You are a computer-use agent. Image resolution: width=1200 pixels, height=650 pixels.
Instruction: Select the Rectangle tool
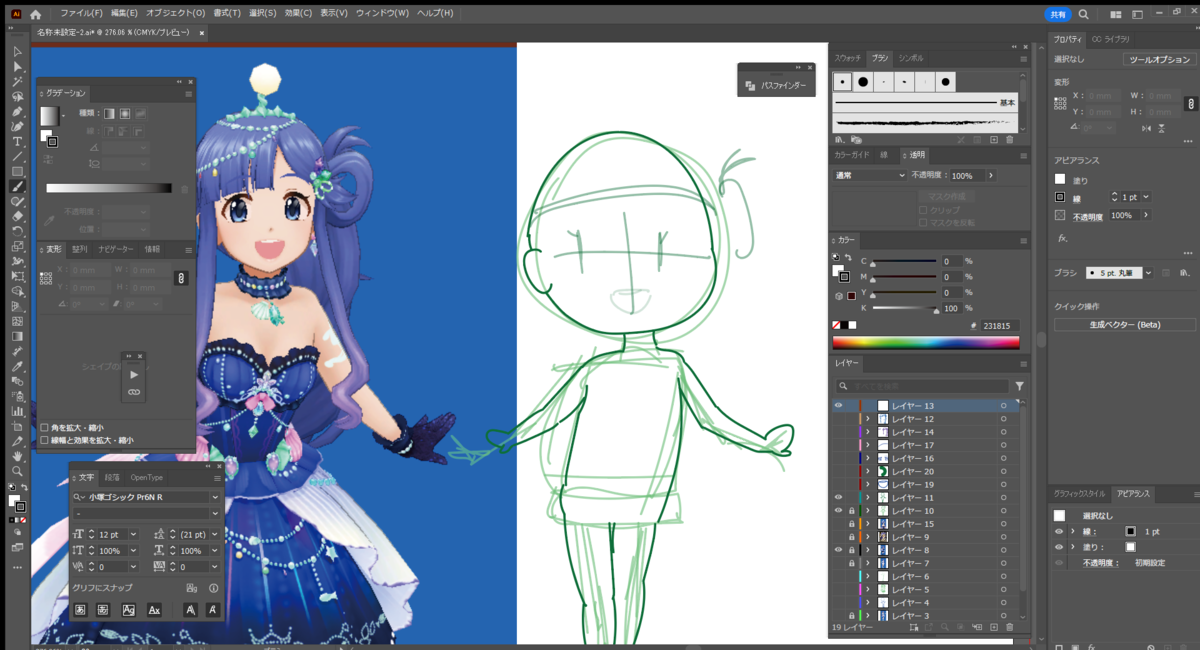point(18,172)
